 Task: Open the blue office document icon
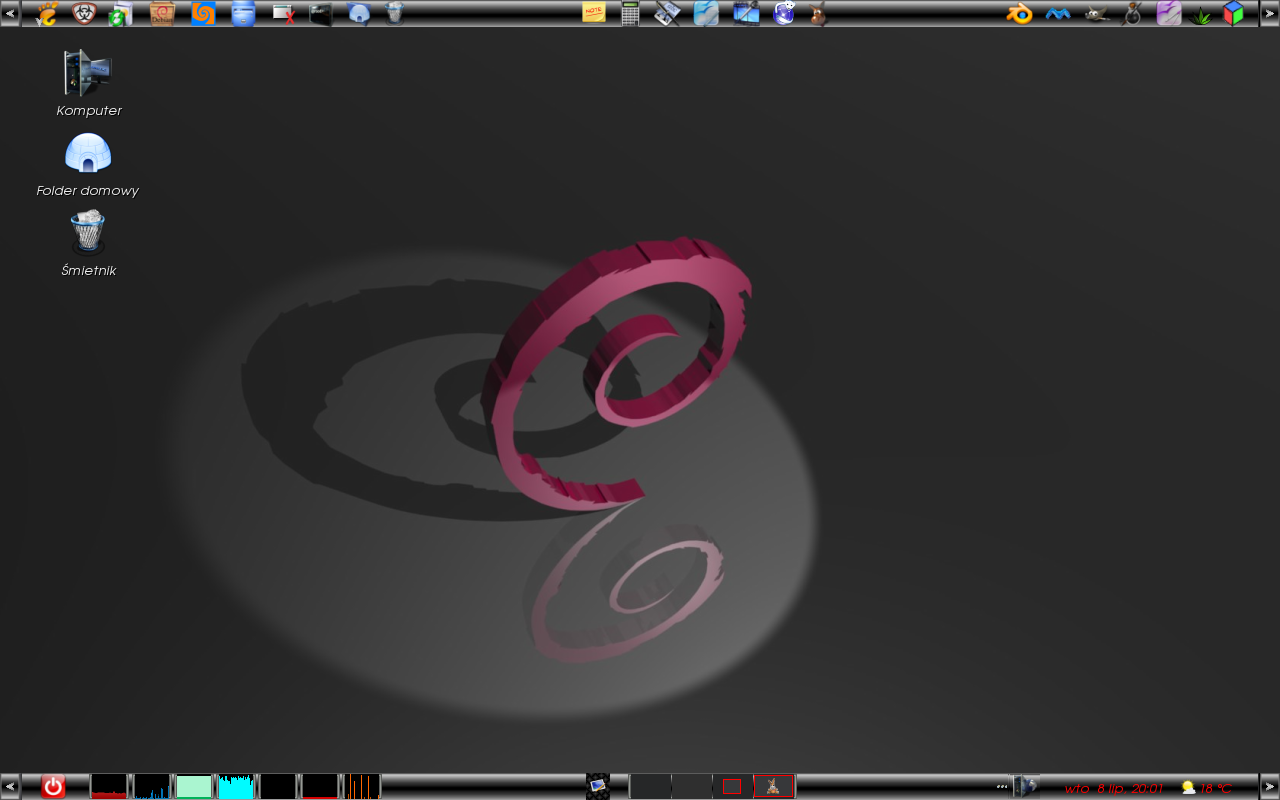coord(706,13)
